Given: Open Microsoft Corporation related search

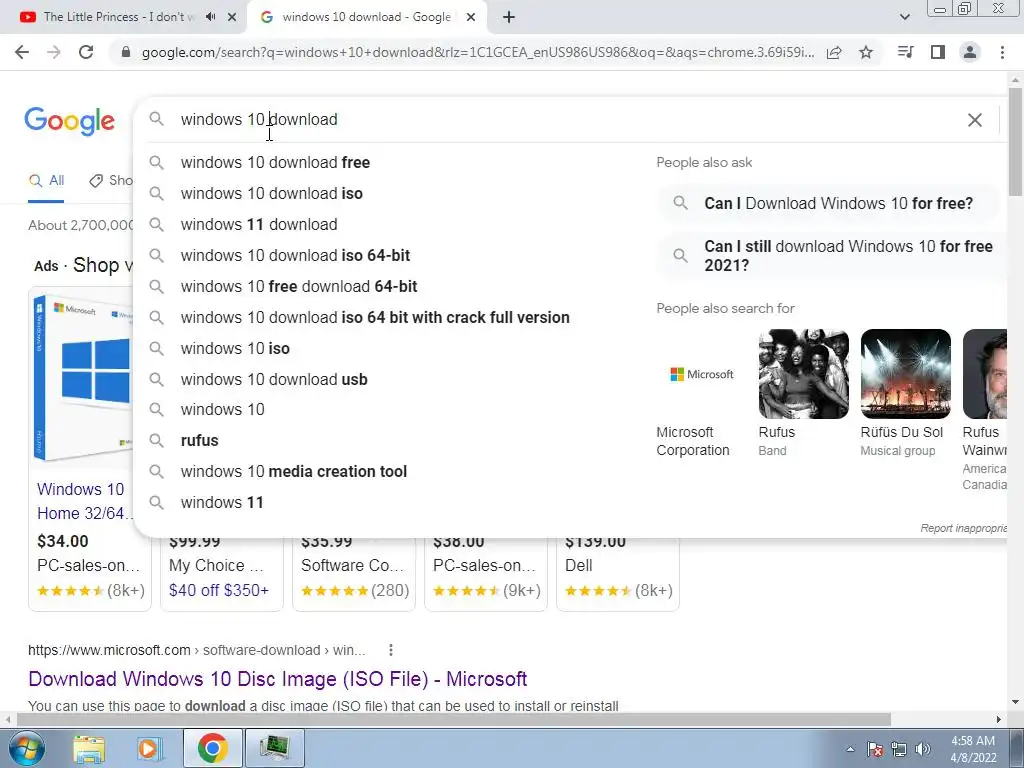Looking at the screenshot, I should point(701,394).
